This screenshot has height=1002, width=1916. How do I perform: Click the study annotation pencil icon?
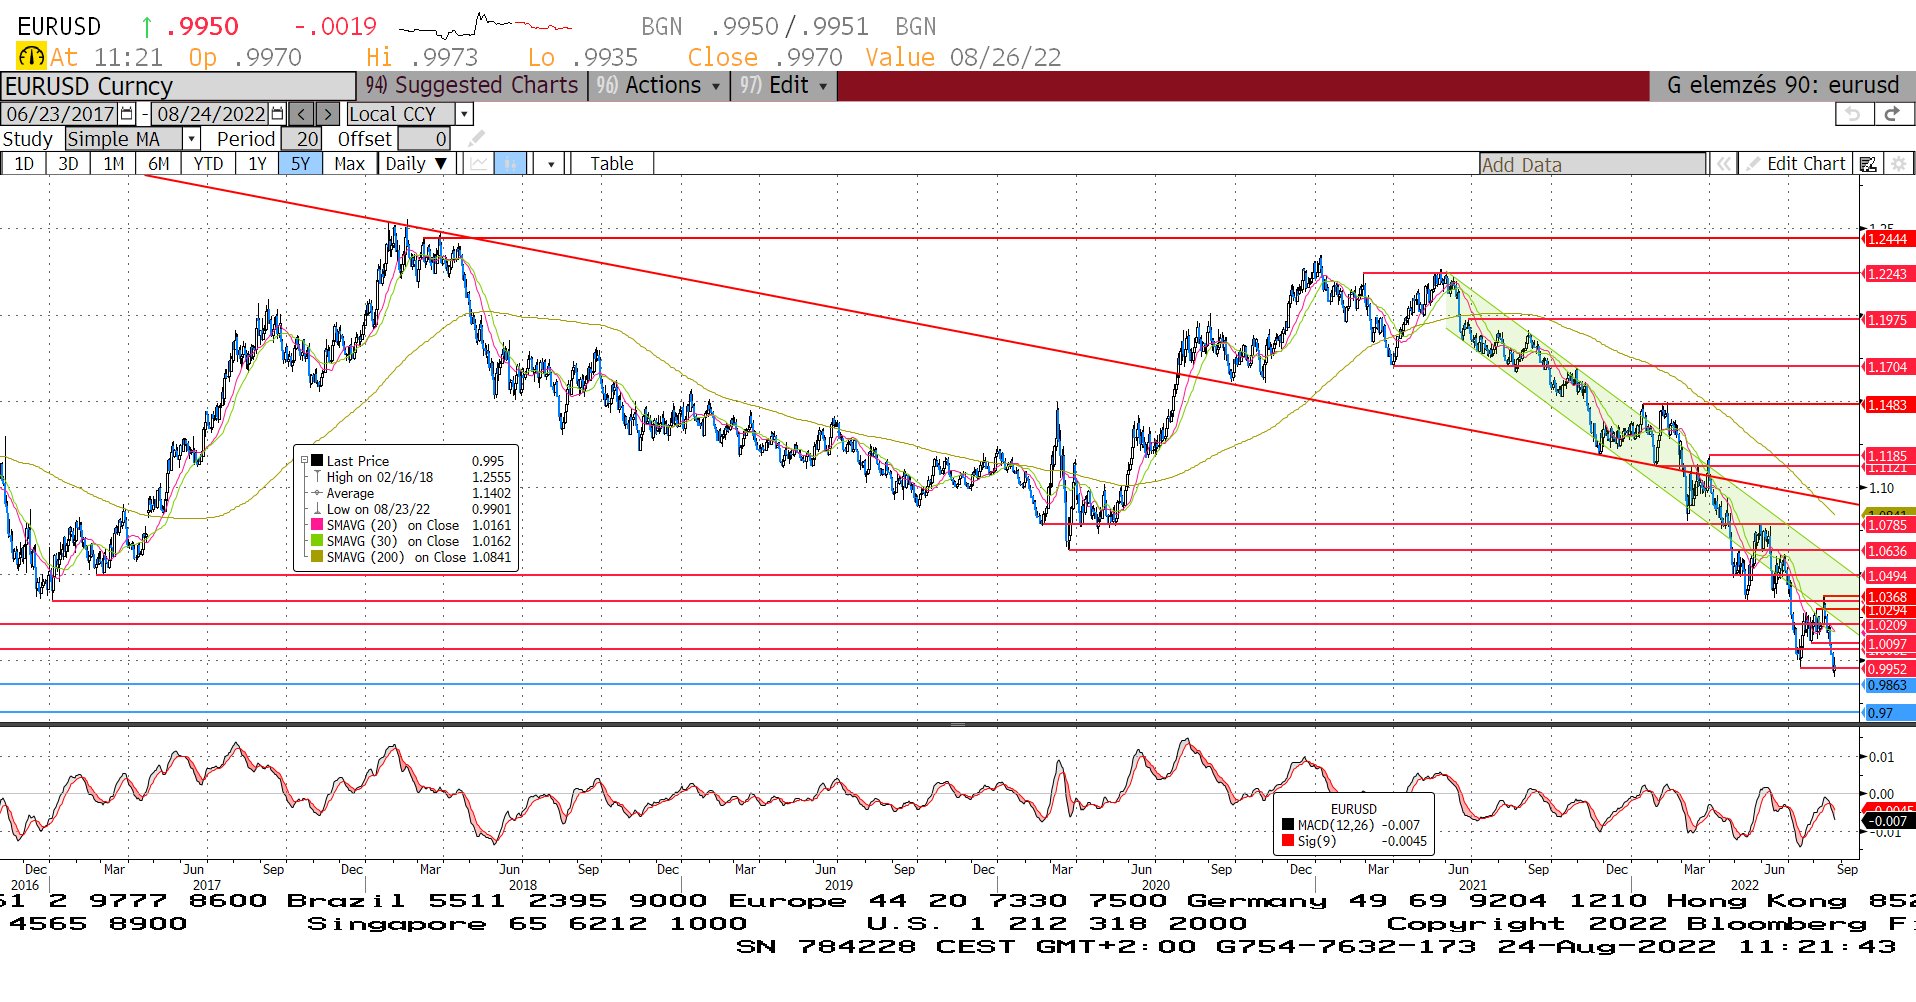coord(477,139)
